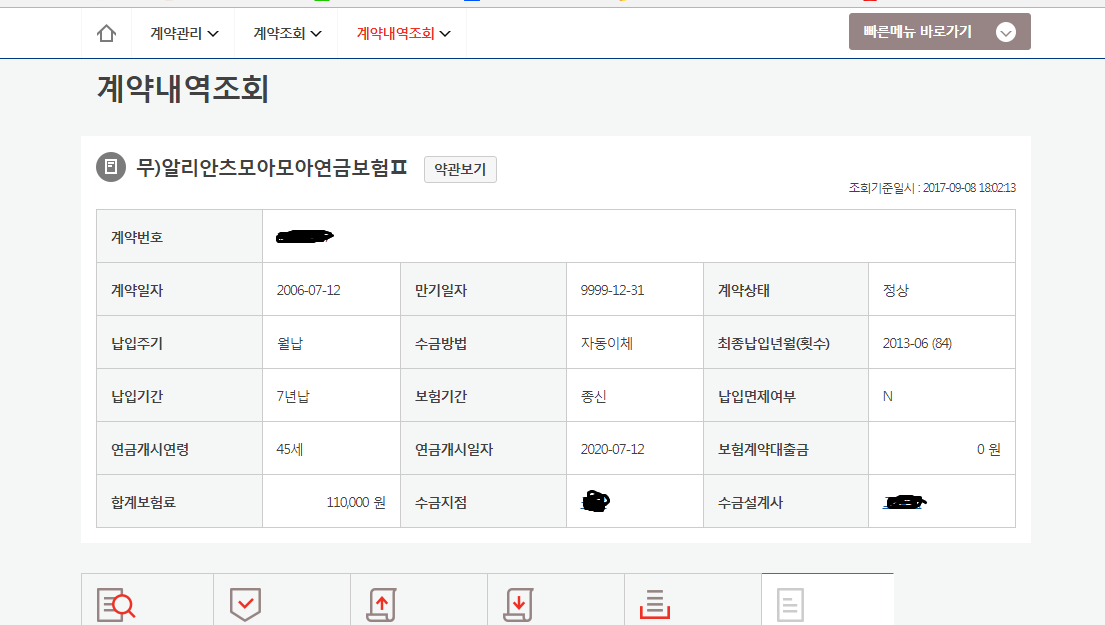Select the 만기일자 value 9999-12-31
The height and width of the screenshot is (625, 1105).
[x=612, y=290]
